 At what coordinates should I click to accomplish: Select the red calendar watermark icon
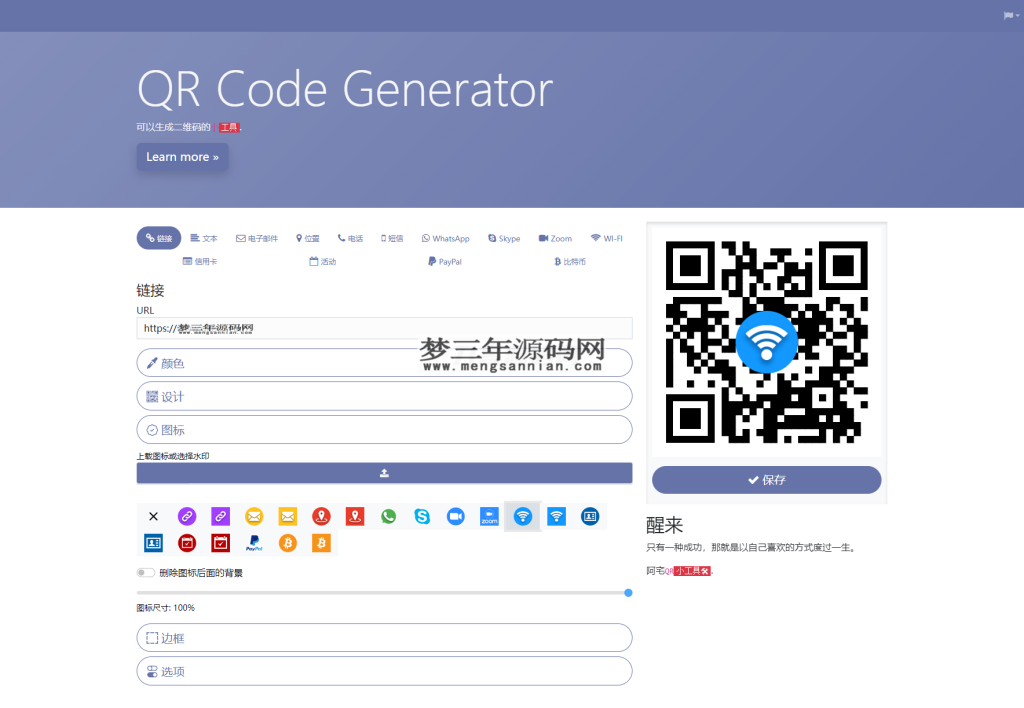[187, 543]
